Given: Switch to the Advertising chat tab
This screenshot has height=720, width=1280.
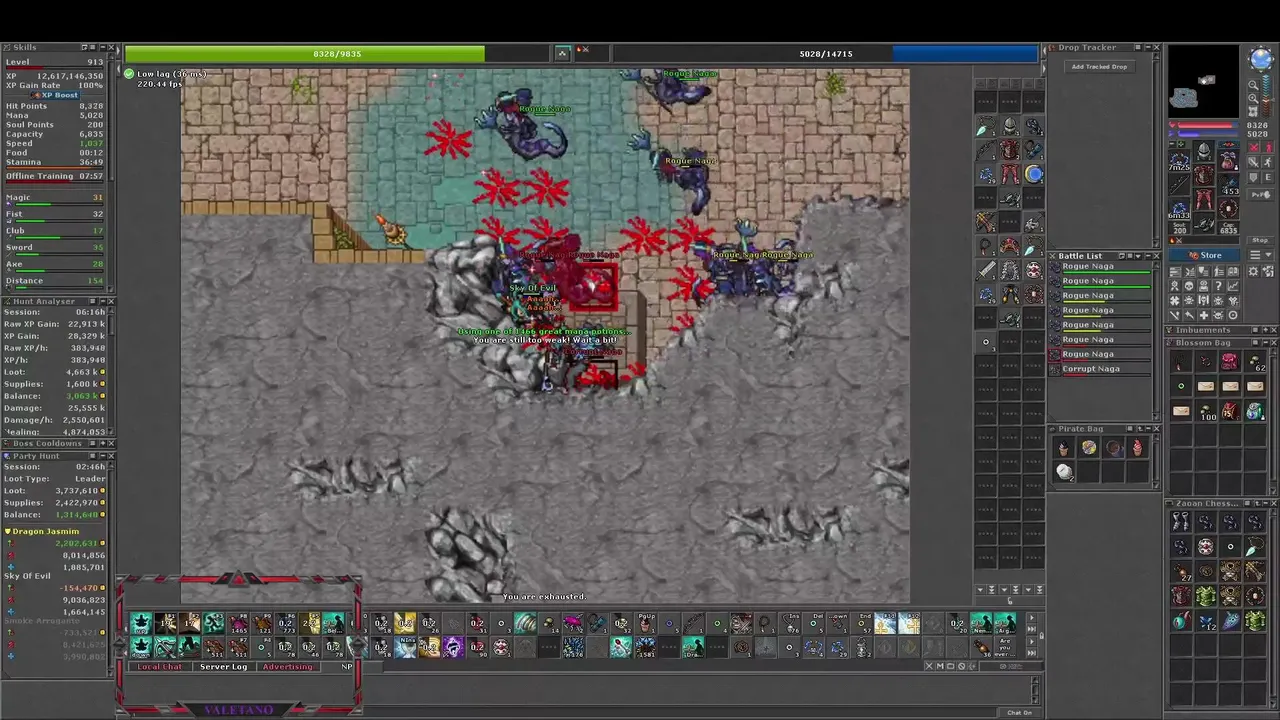Looking at the screenshot, I should coord(288,666).
